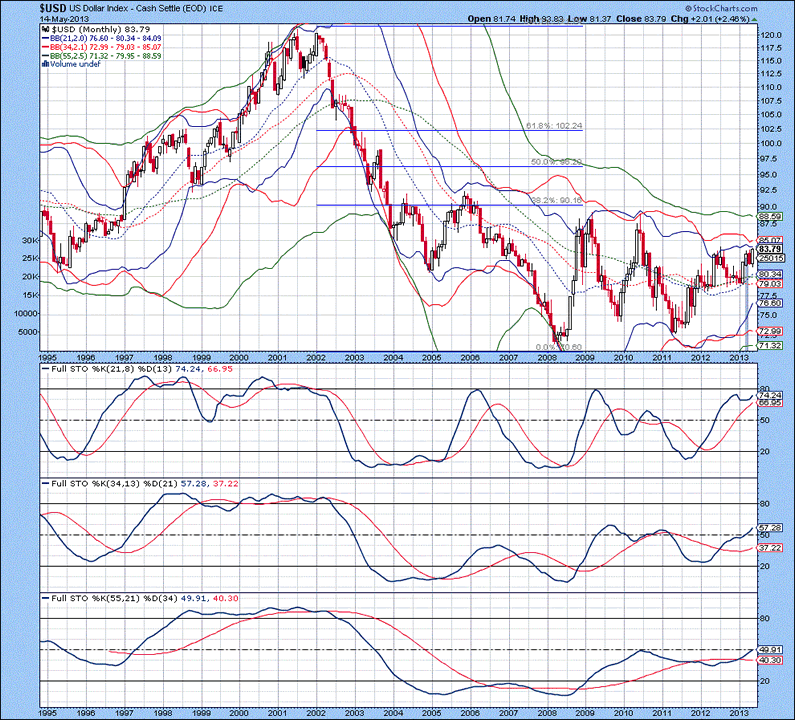
Task: Click the 5000 label on the volume axis
Action: 29,332
